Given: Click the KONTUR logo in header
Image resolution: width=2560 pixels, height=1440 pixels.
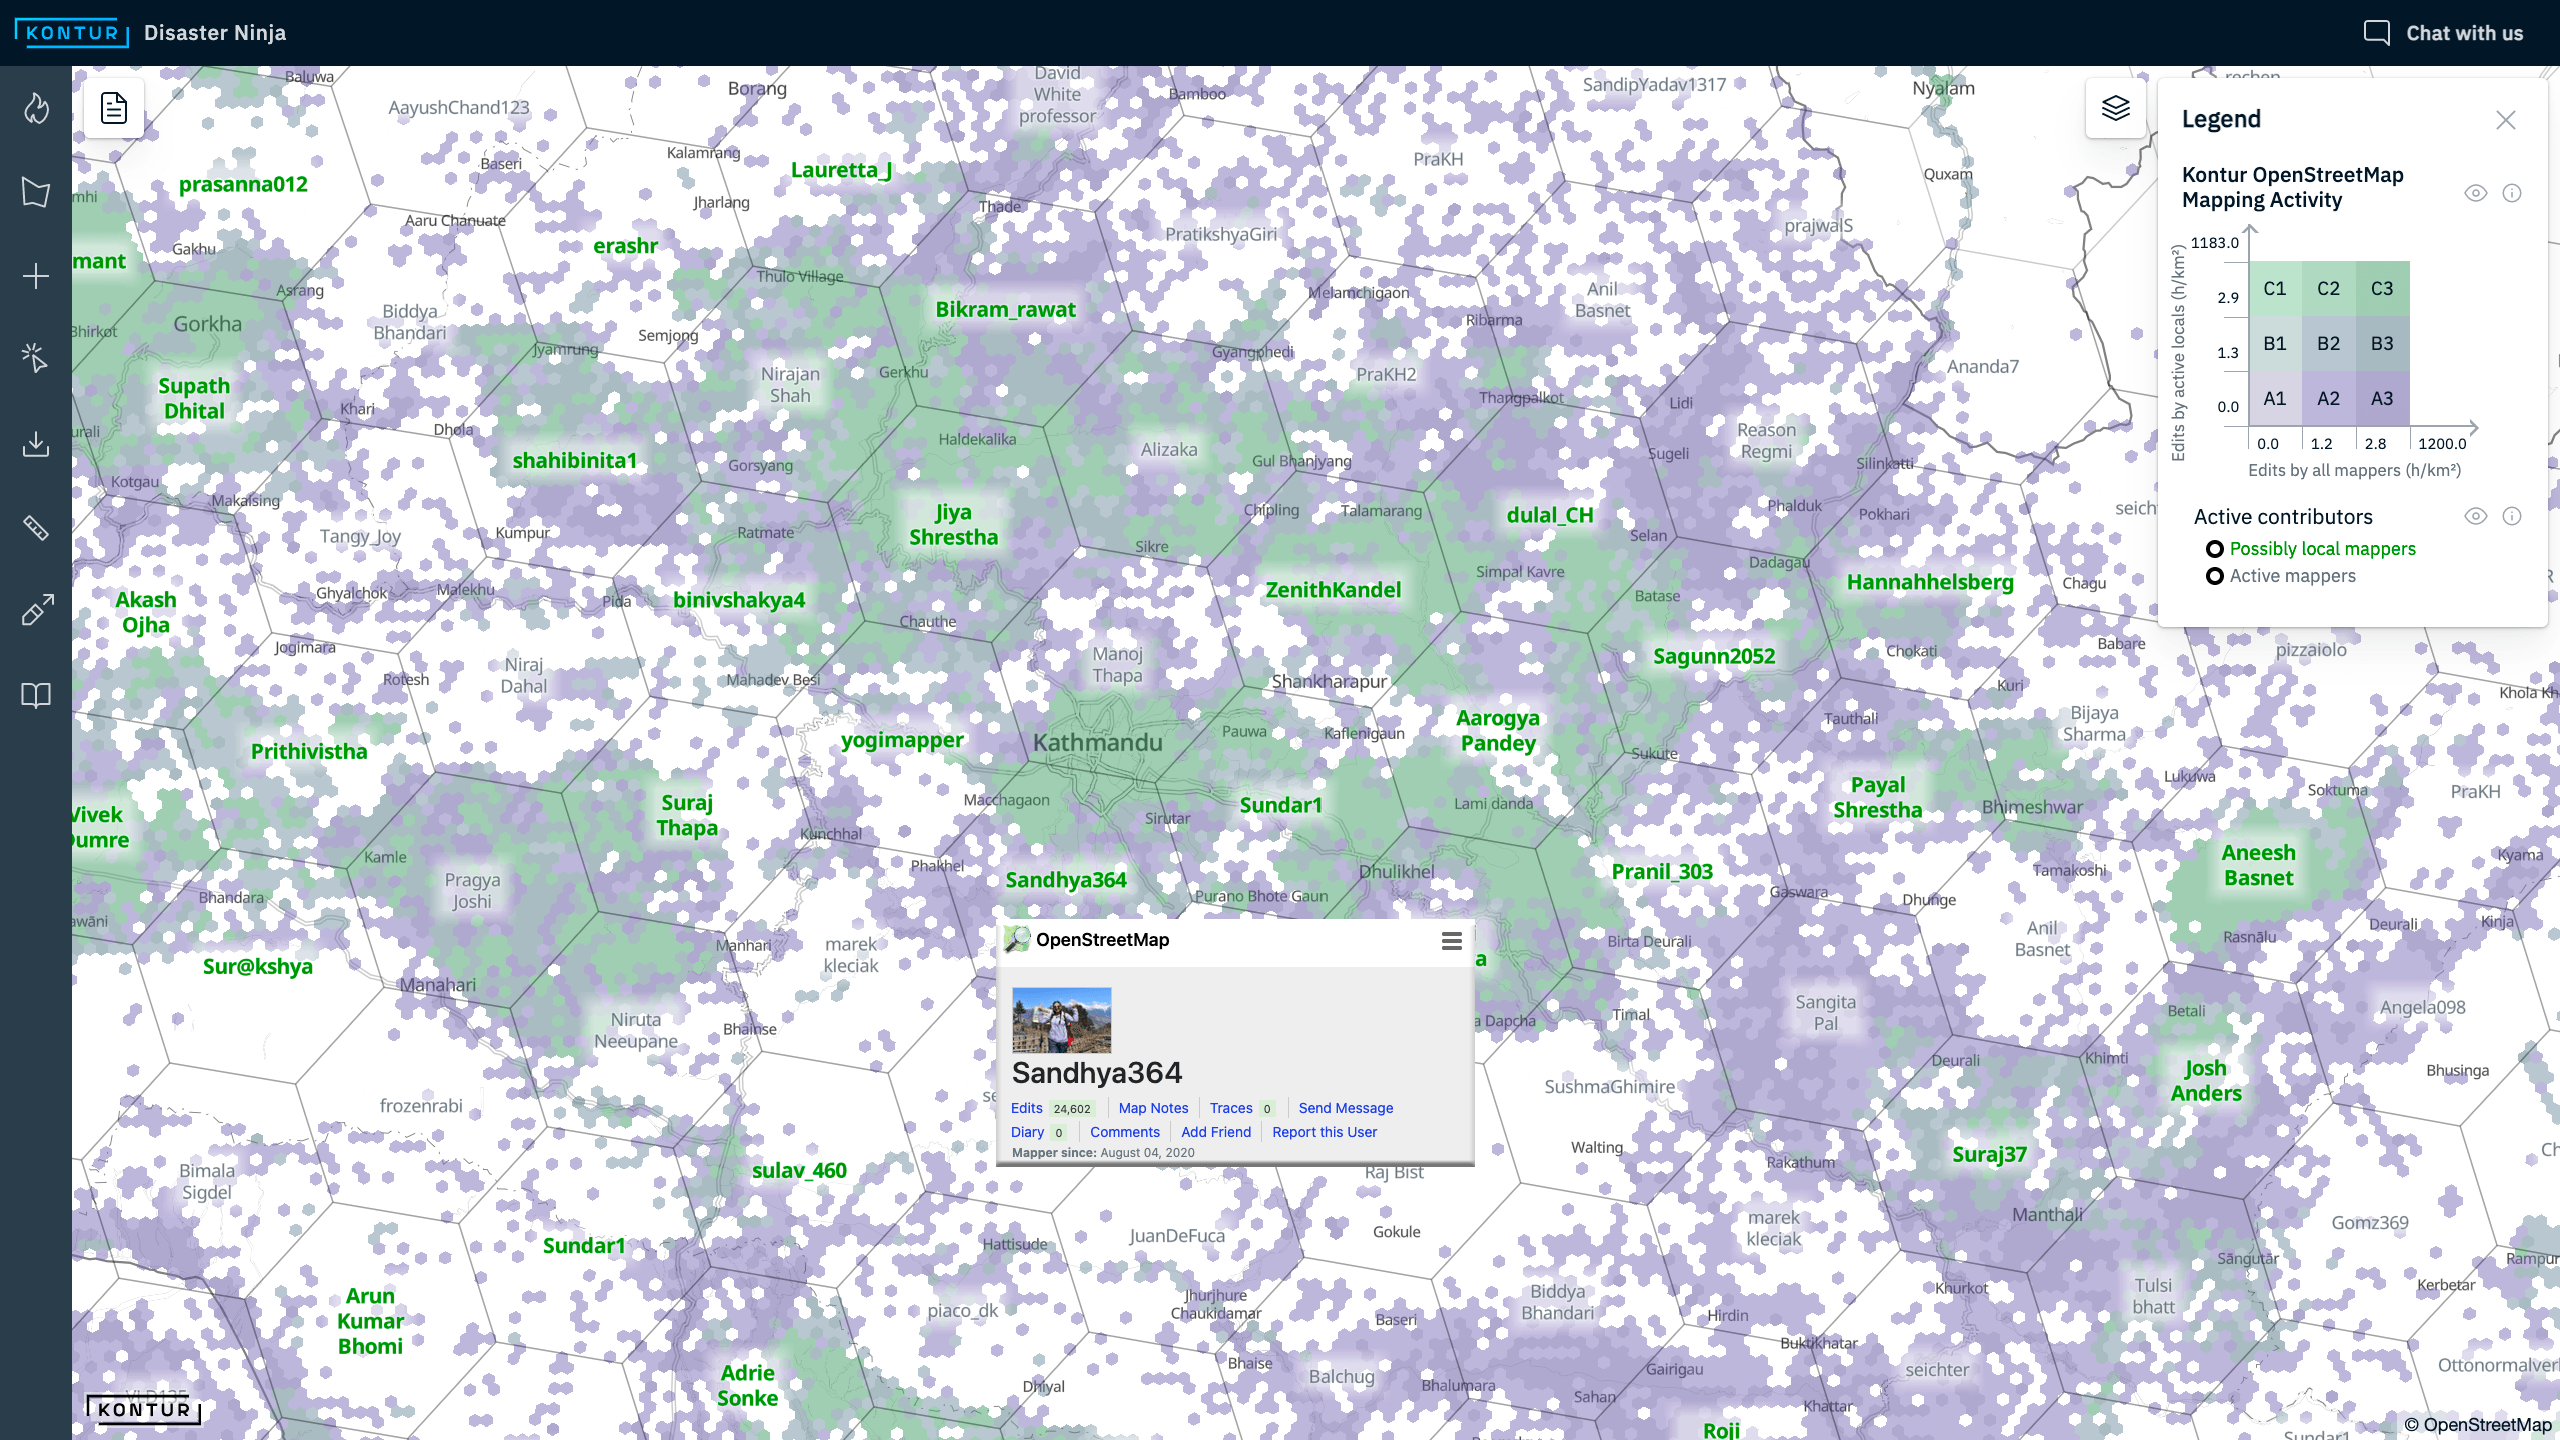Looking at the screenshot, I should [72, 33].
